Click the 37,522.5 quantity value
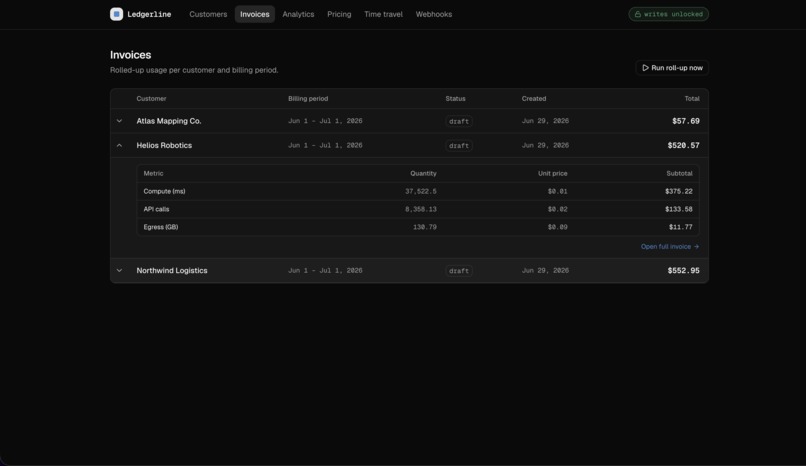The width and height of the screenshot is (806, 466). coord(420,191)
